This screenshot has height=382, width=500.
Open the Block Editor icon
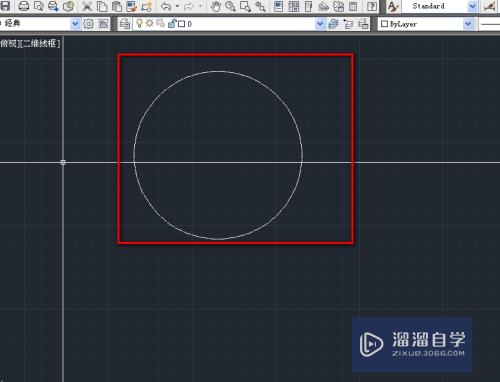(146, 6)
